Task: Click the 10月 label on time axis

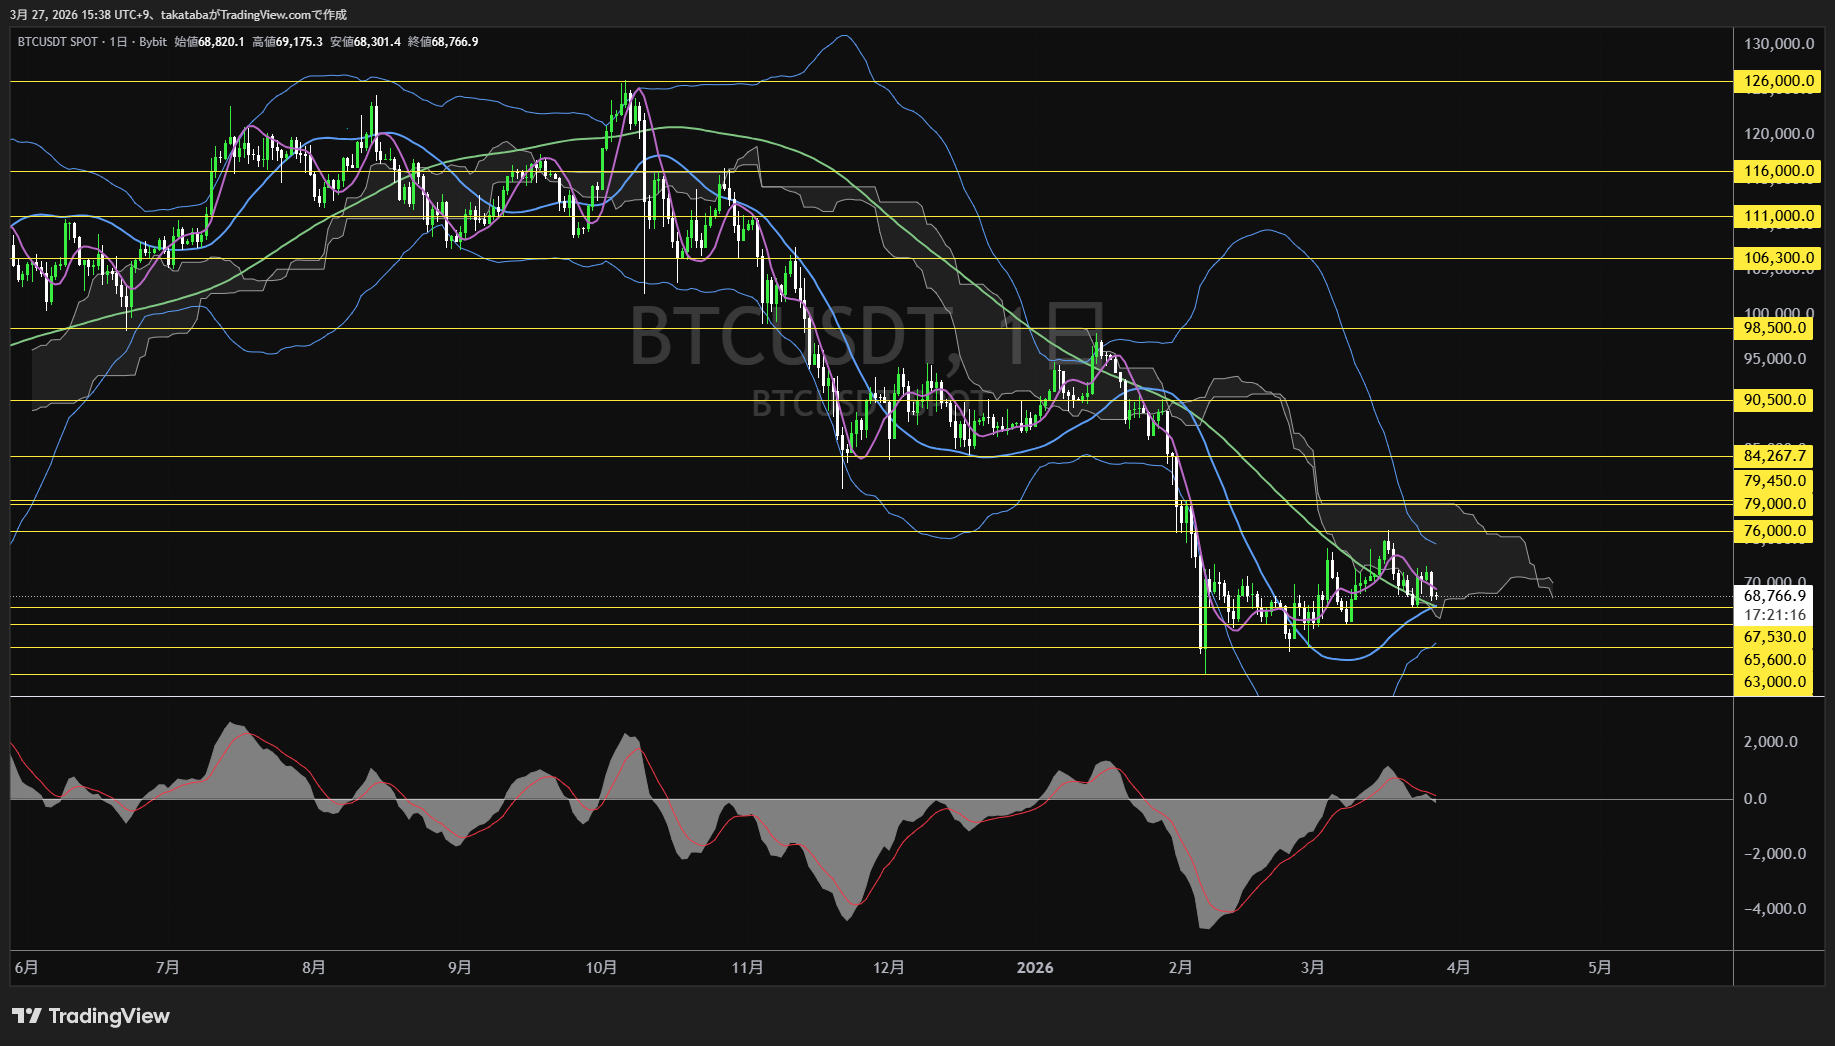Action: pos(601,968)
